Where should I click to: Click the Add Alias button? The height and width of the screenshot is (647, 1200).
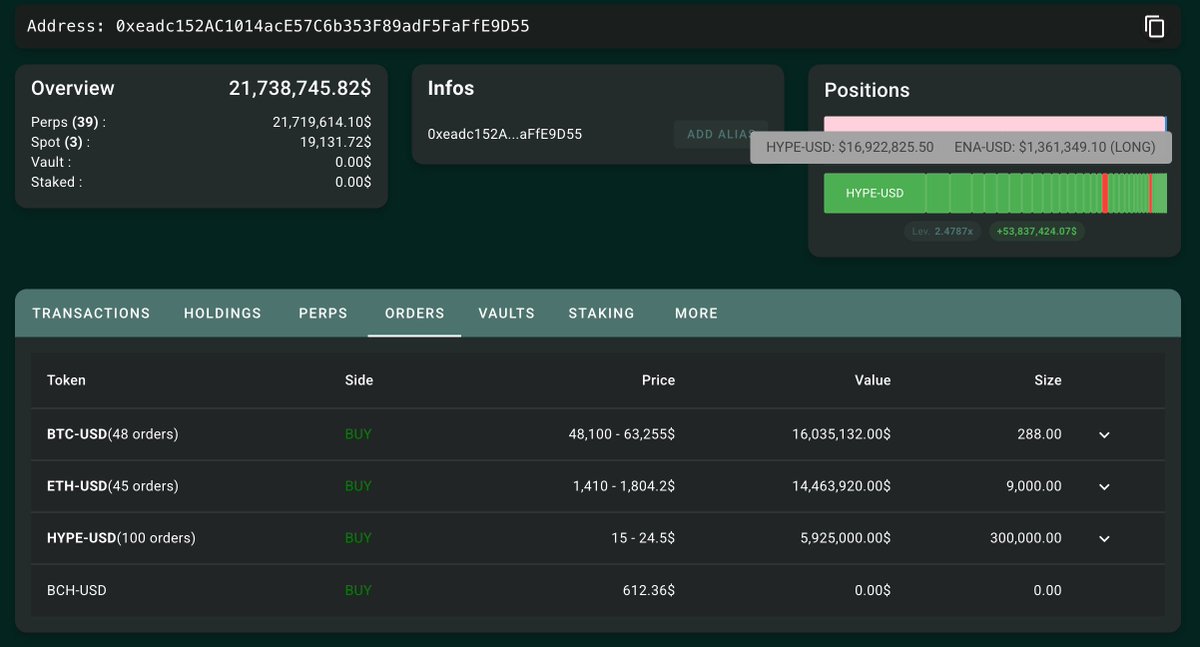point(712,134)
